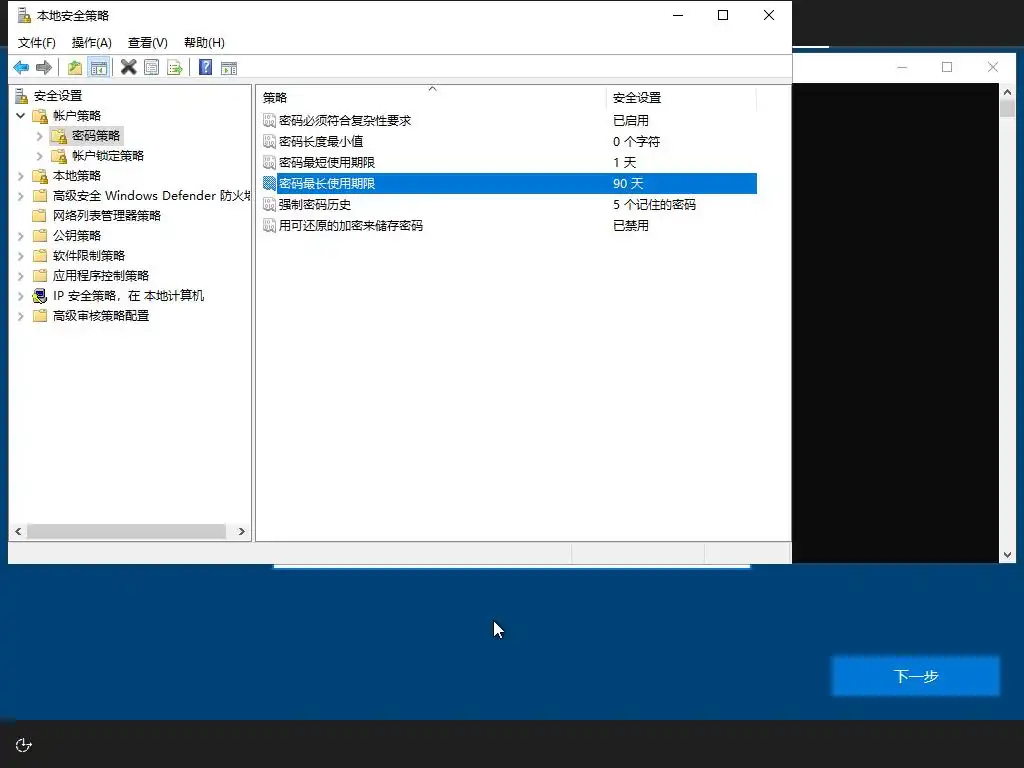
Task: Expand the 高级审核策略配置 tree node
Action: tap(20, 316)
